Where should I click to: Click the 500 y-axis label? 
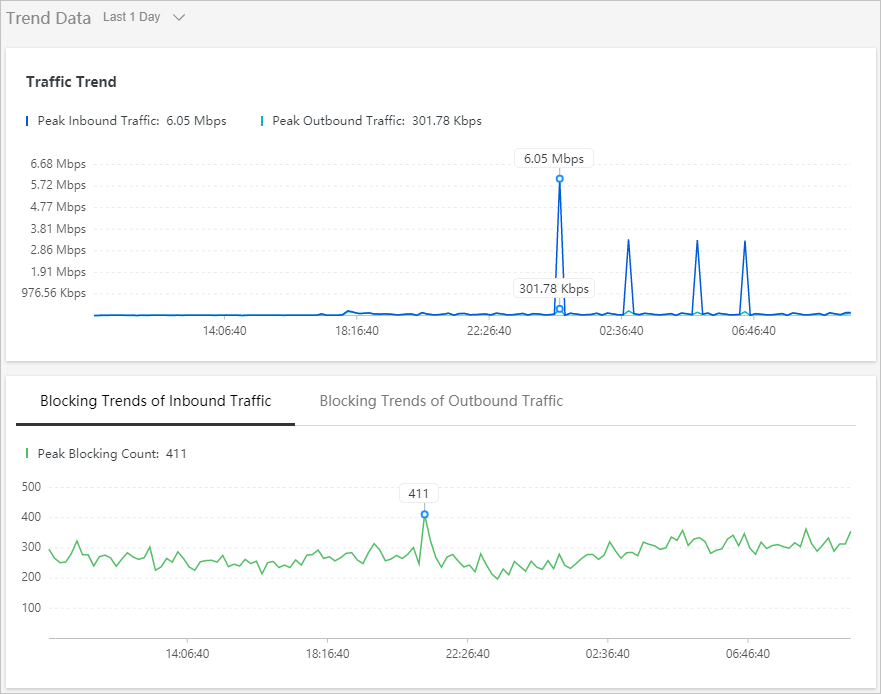[31, 487]
